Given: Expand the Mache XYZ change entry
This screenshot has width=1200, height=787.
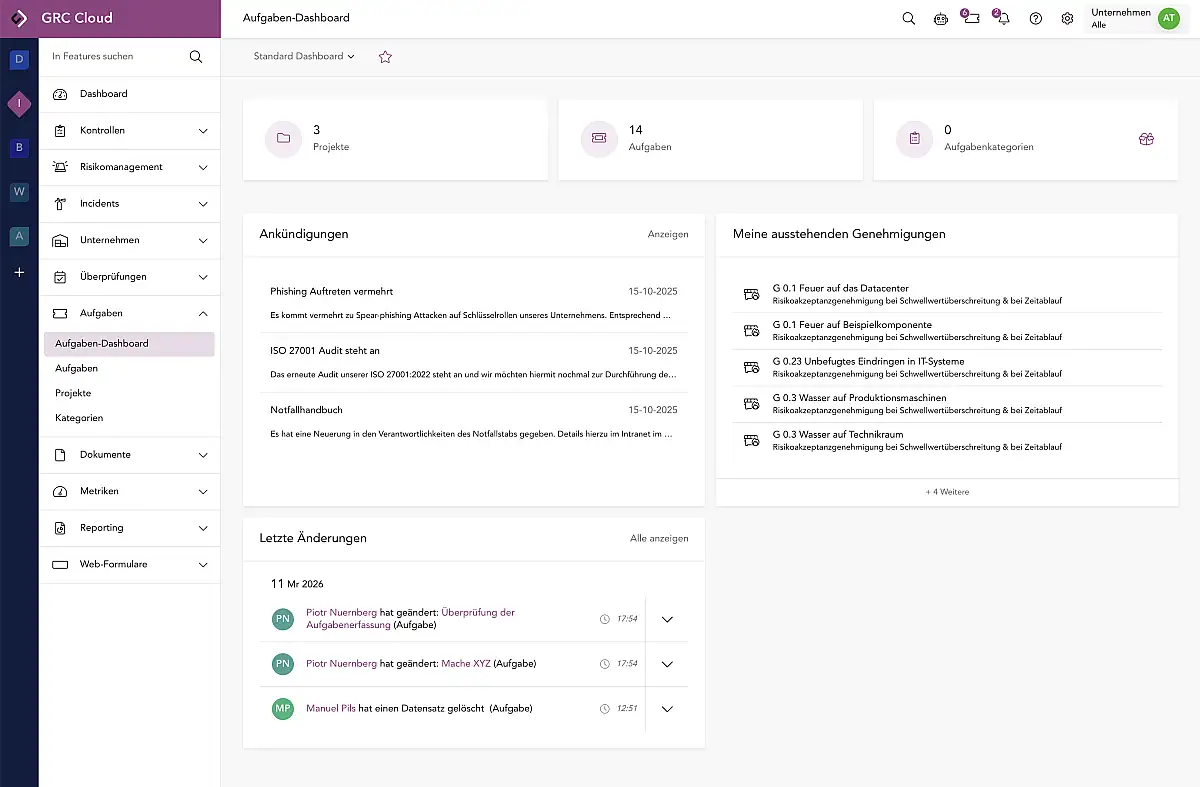Looking at the screenshot, I should pyautogui.click(x=668, y=664).
